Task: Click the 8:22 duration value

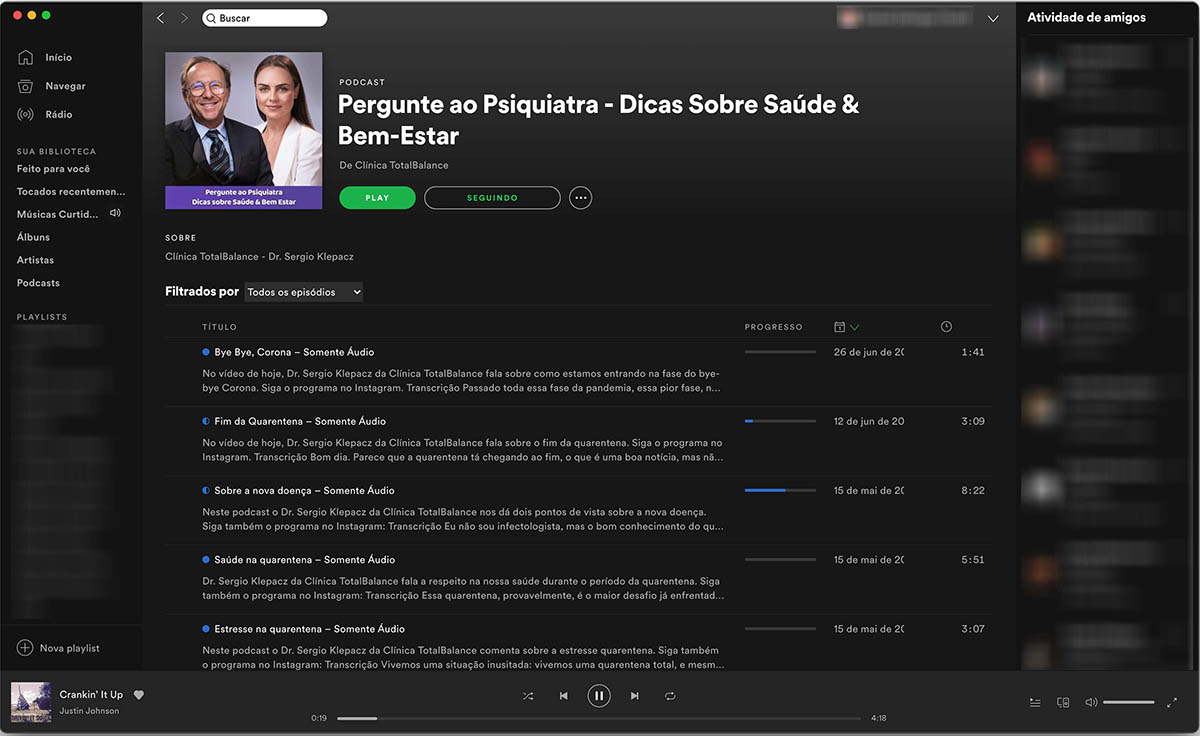Action: [x=973, y=490]
